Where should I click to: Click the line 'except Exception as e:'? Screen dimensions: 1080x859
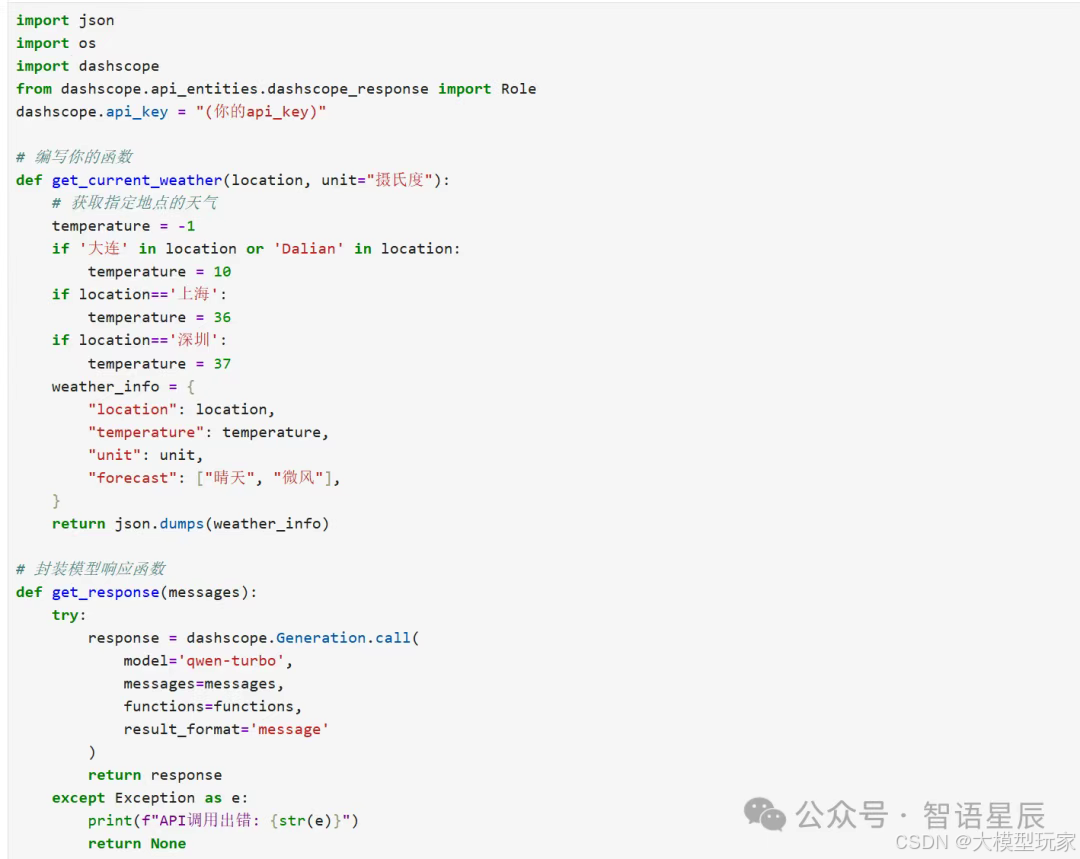click(150, 798)
